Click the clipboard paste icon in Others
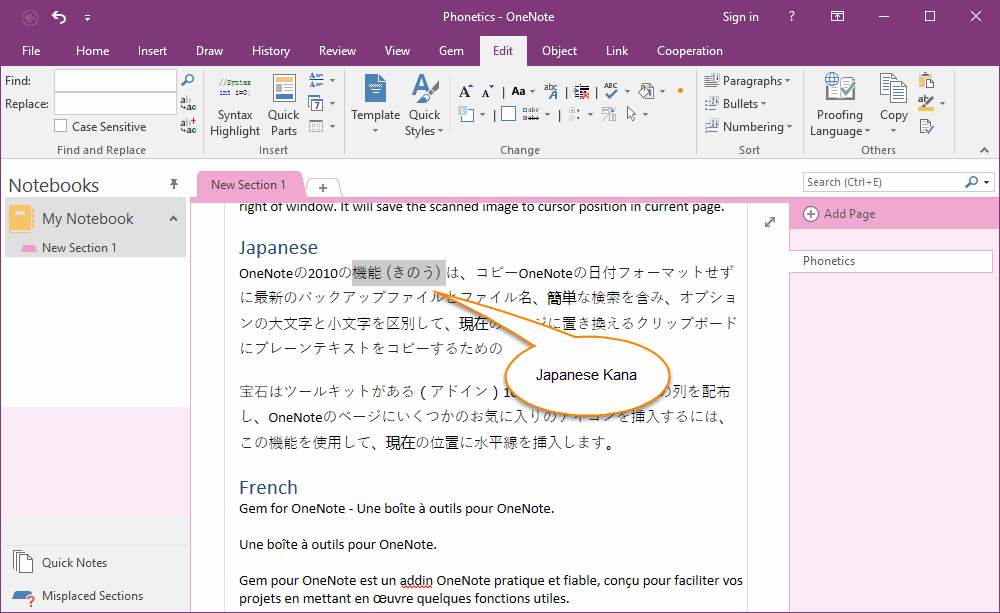This screenshot has width=1000, height=613. (926, 80)
